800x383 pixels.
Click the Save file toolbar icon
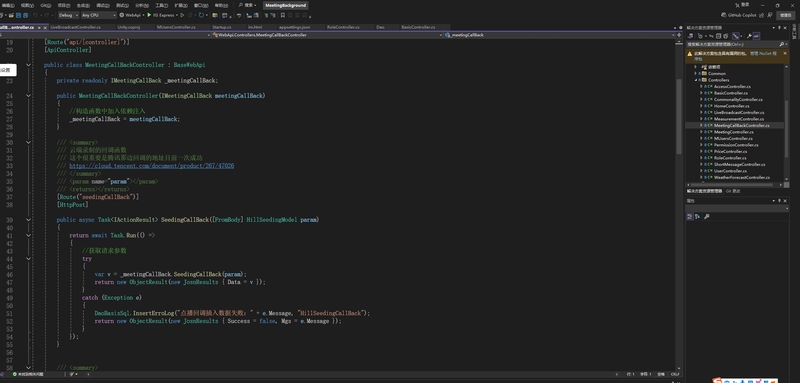(18, 15)
